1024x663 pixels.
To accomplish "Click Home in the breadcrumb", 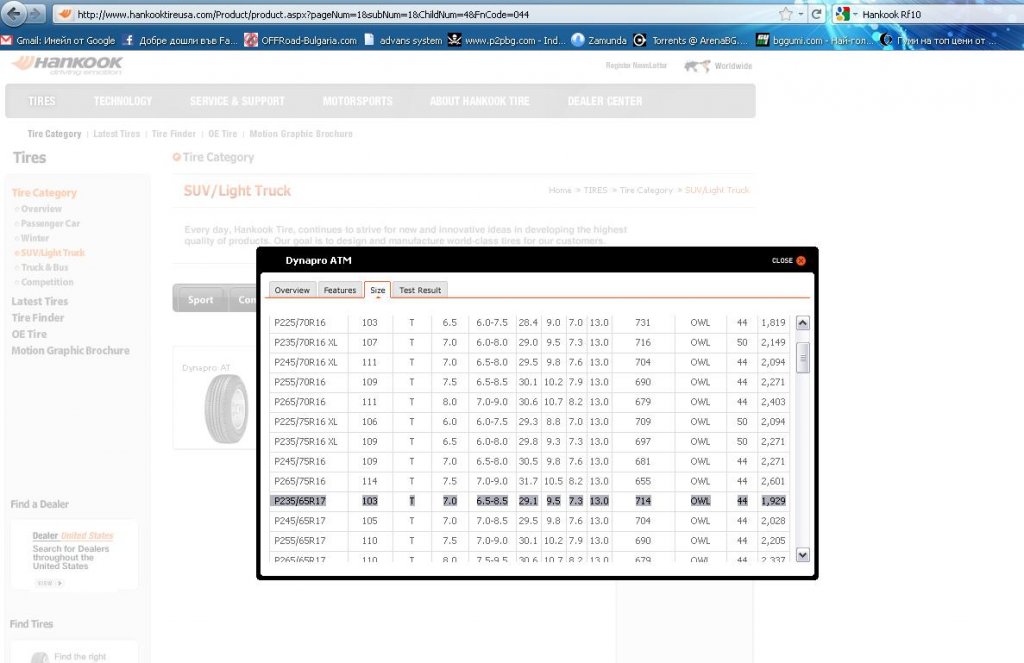I will point(560,190).
